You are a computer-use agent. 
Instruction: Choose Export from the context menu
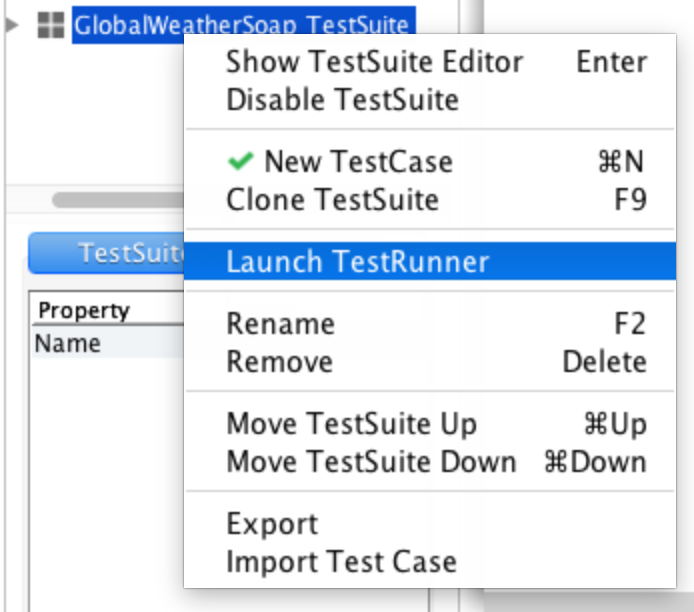[x=430, y=524]
